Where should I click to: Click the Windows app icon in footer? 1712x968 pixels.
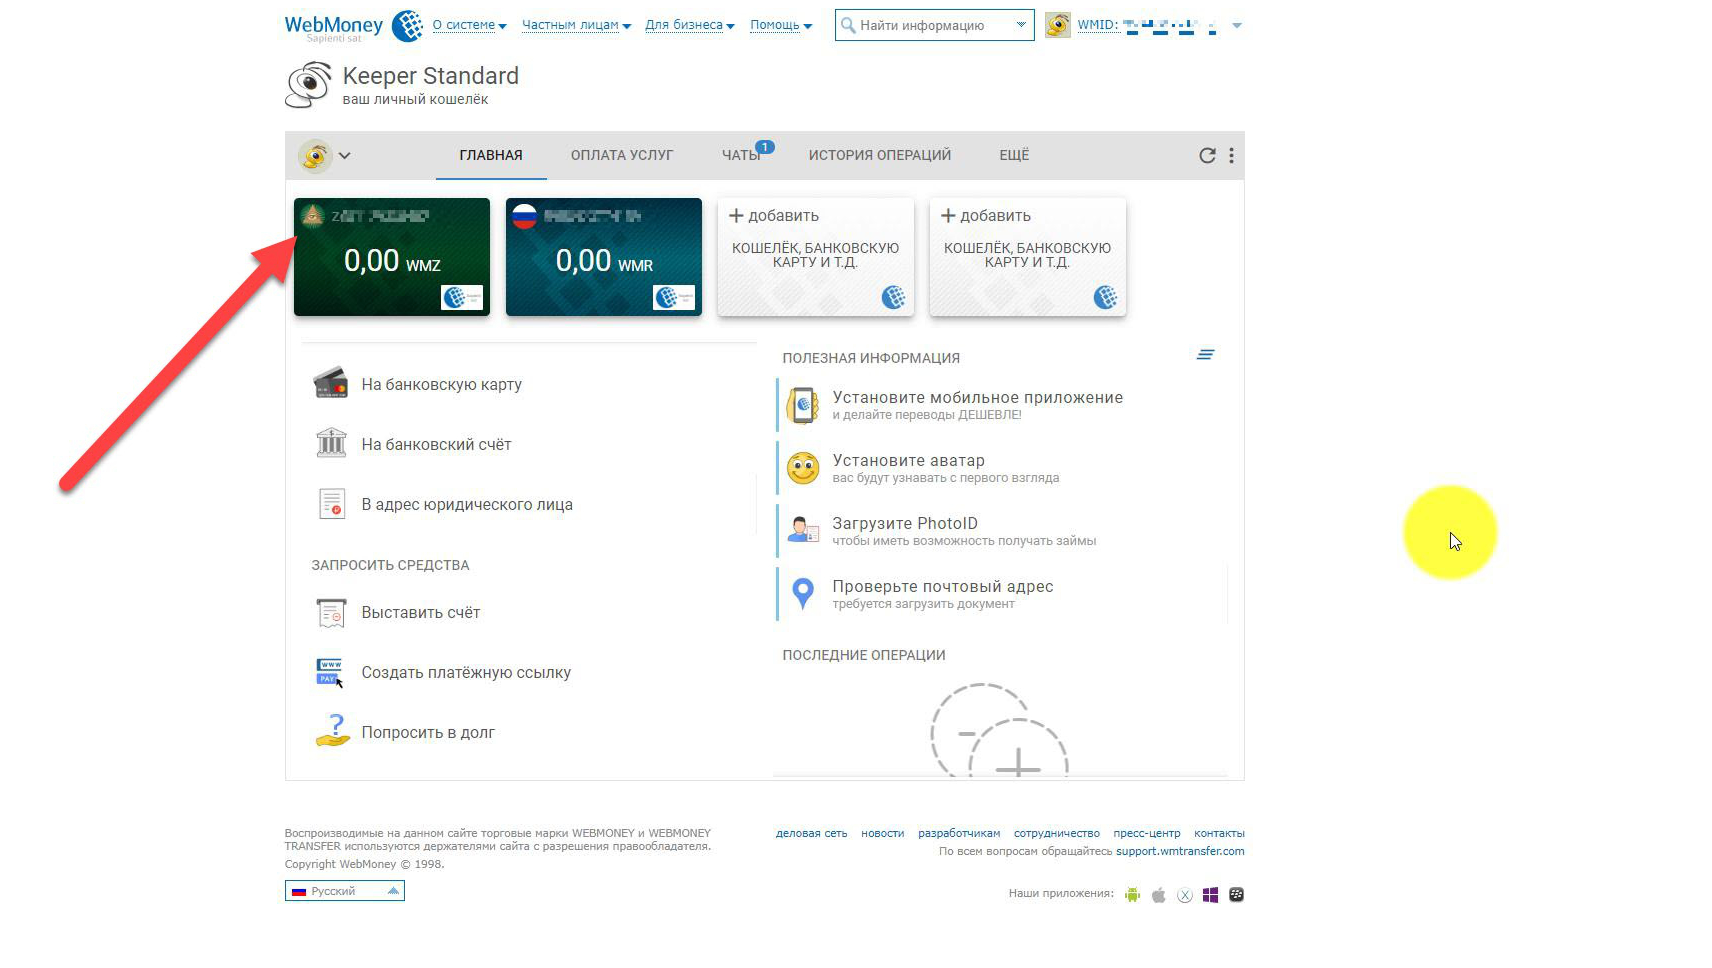(1210, 895)
